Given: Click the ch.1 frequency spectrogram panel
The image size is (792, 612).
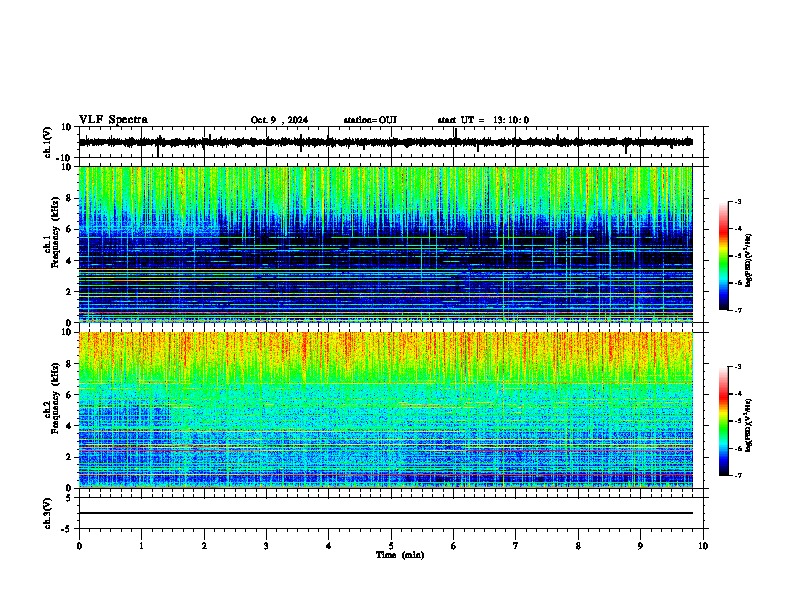Looking at the screenshot, I should [x=386, y=244].
